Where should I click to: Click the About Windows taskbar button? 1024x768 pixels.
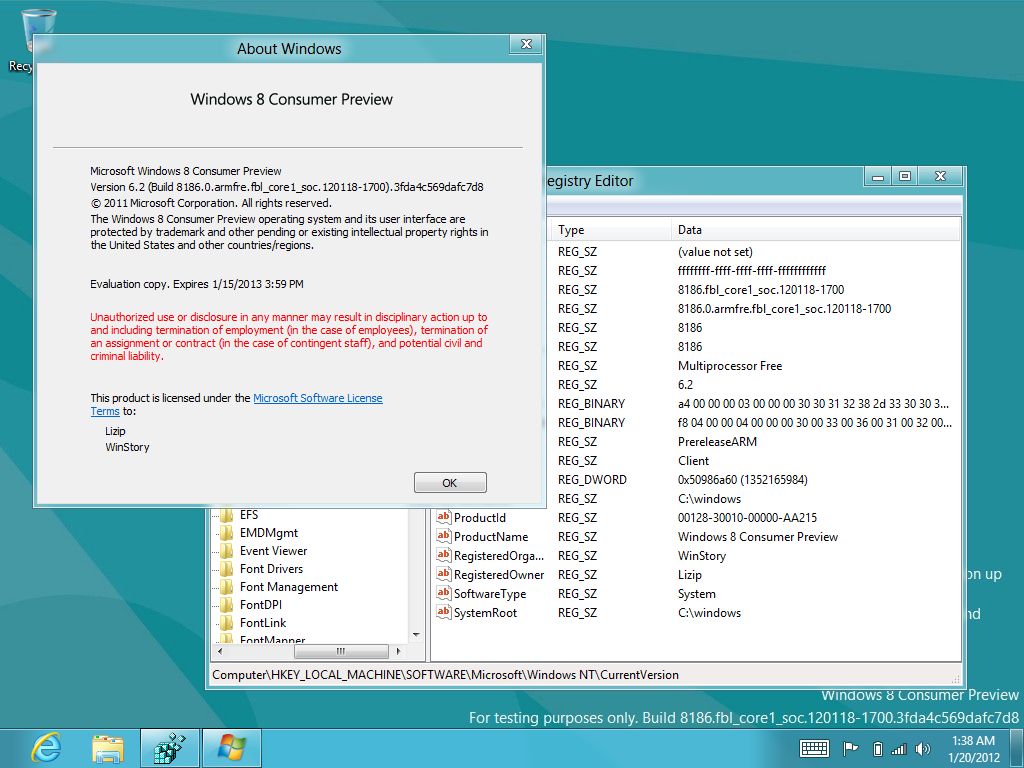point(231,747)
